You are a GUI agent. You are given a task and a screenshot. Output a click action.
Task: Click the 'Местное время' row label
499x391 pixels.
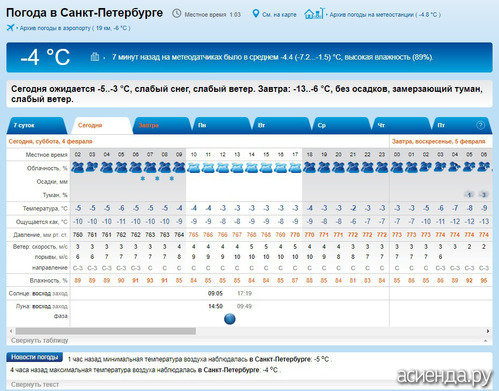click(x=47, y=155)
